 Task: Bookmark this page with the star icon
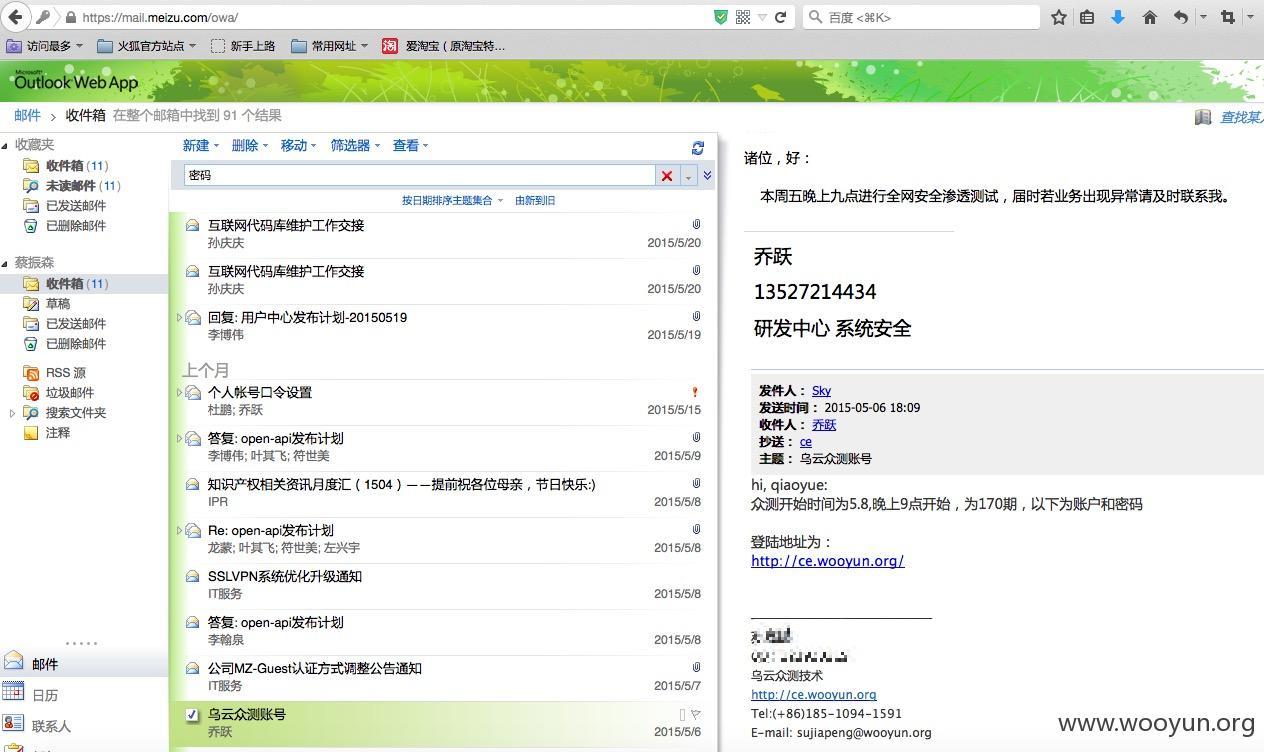(1059, 17)
